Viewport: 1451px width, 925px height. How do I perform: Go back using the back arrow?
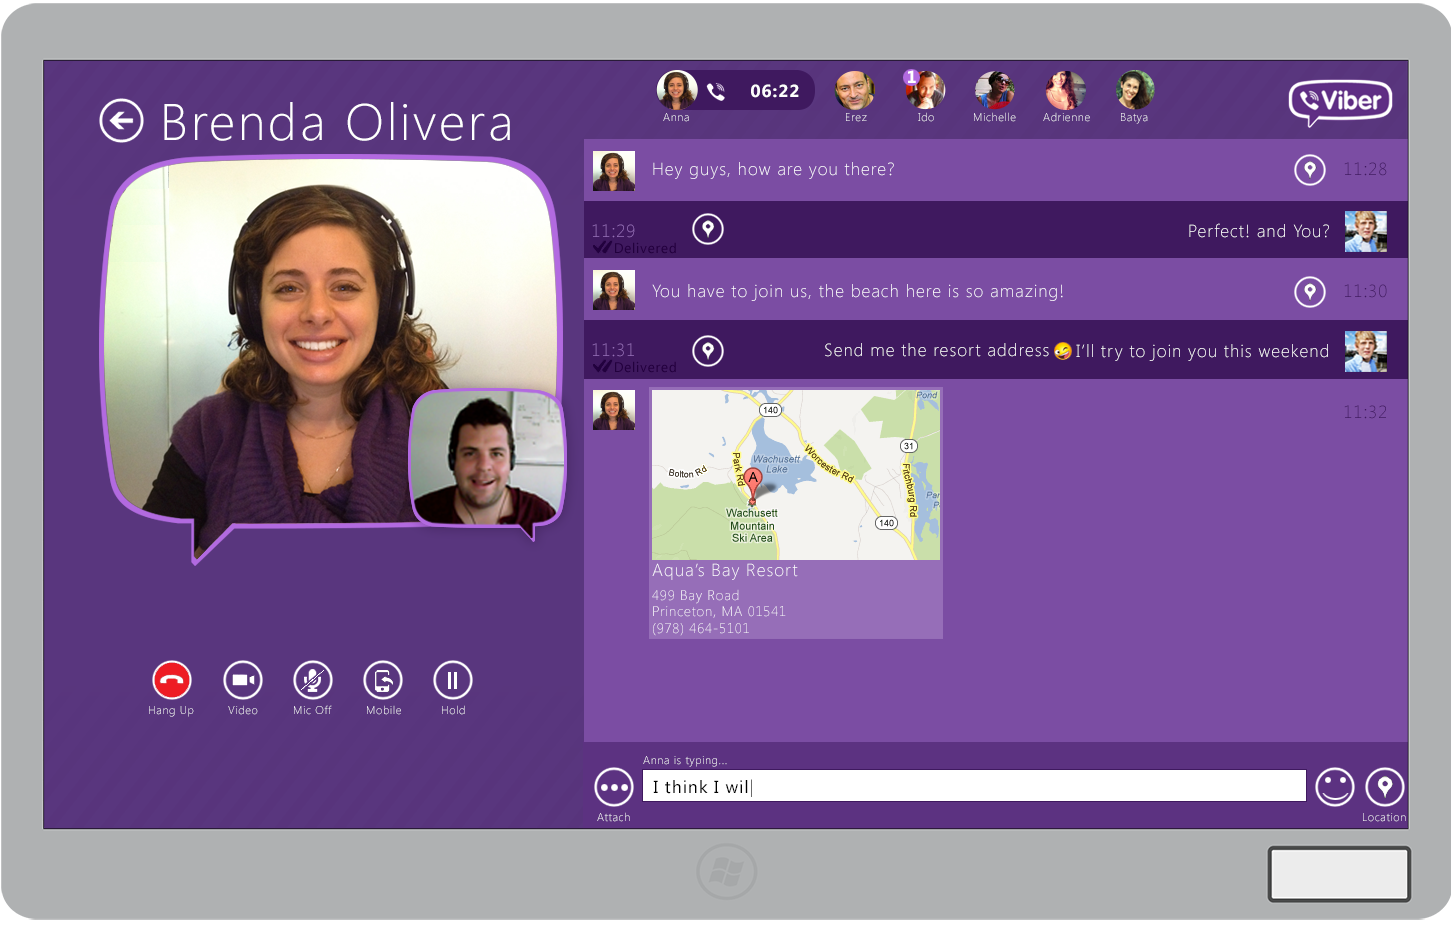122,120
